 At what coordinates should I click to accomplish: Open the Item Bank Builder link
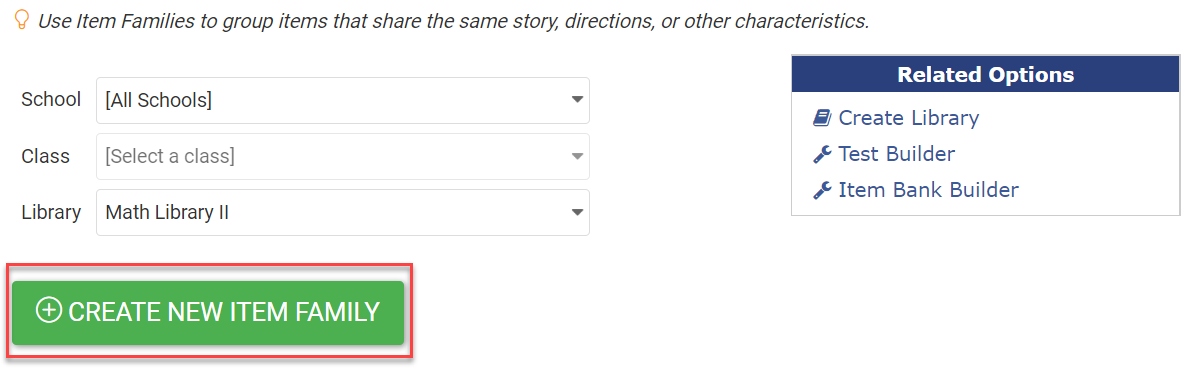pyautogui.click(x=928, y=190)
